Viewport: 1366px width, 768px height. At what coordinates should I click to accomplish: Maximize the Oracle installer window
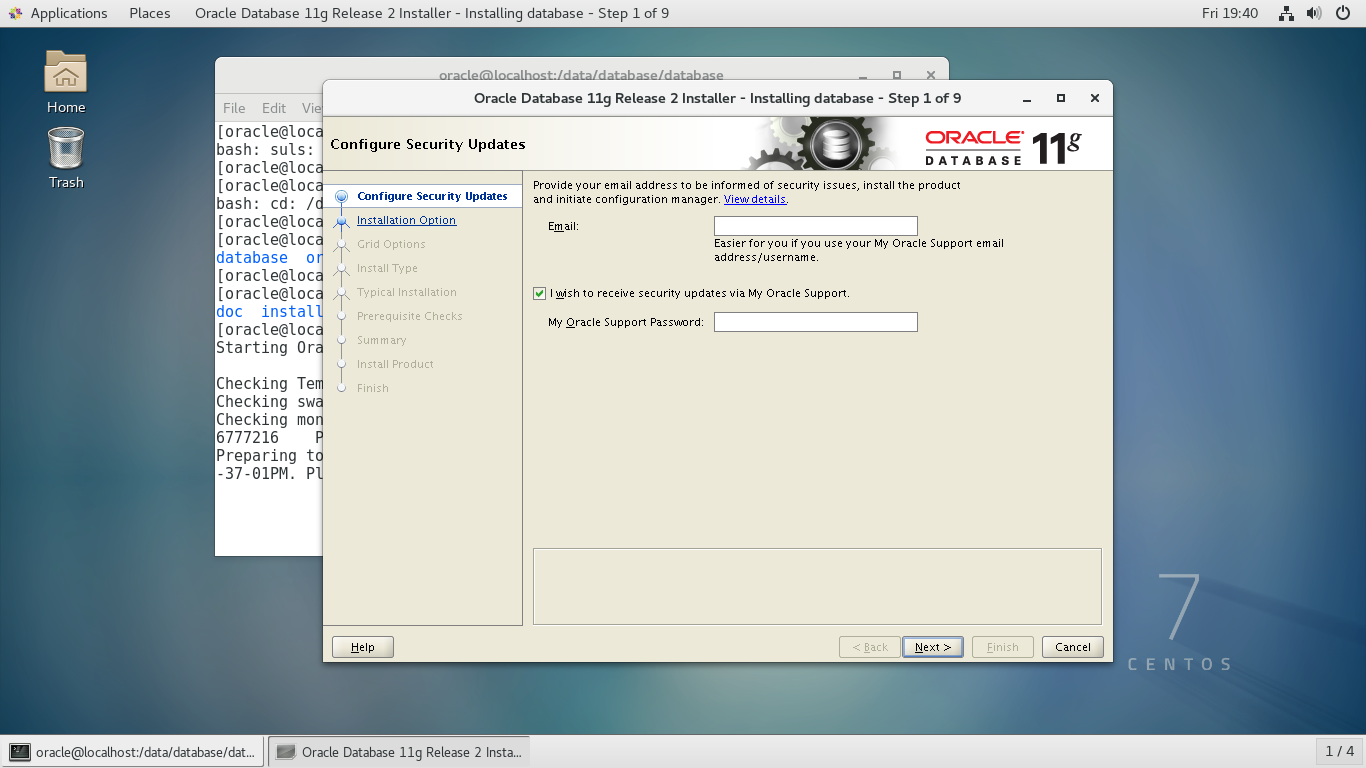click(x=1061, y=98)
